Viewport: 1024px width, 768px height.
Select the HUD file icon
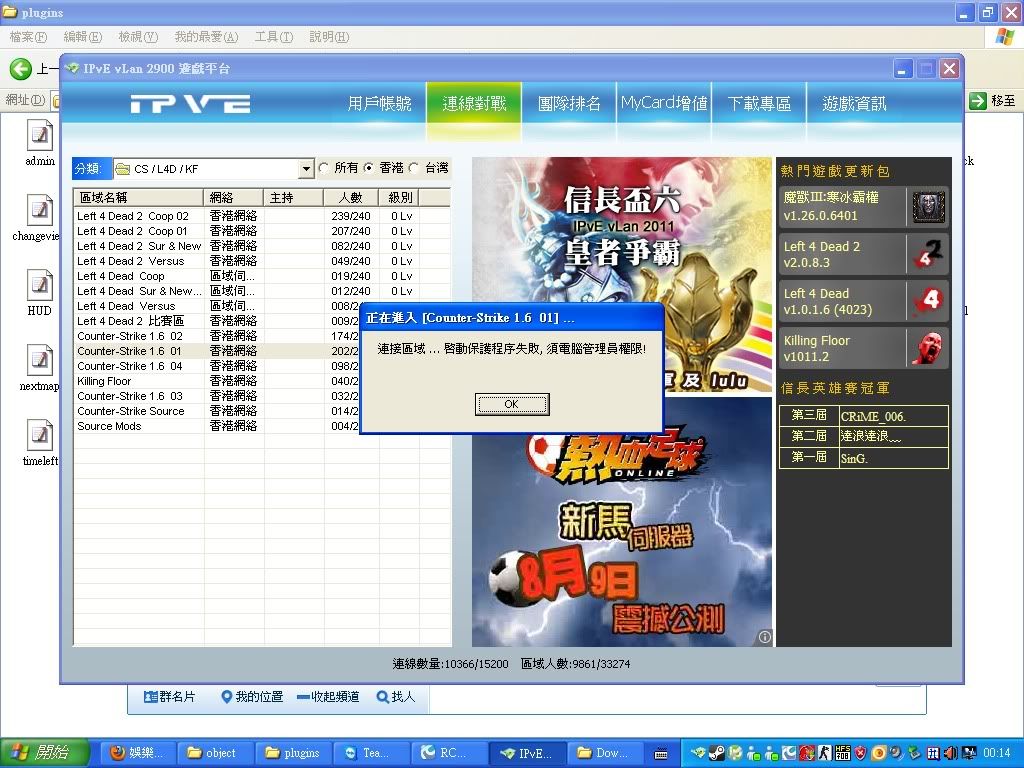(39, 285)
